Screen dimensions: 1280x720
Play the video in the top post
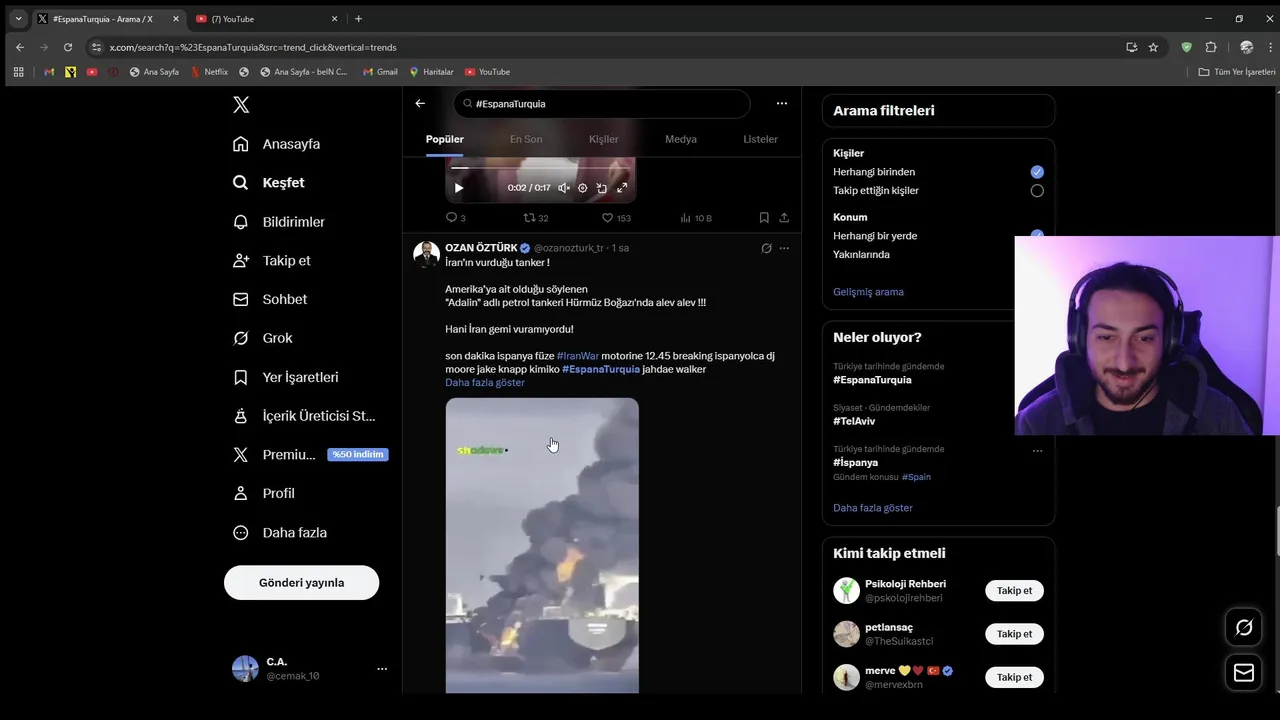point(459,188)
